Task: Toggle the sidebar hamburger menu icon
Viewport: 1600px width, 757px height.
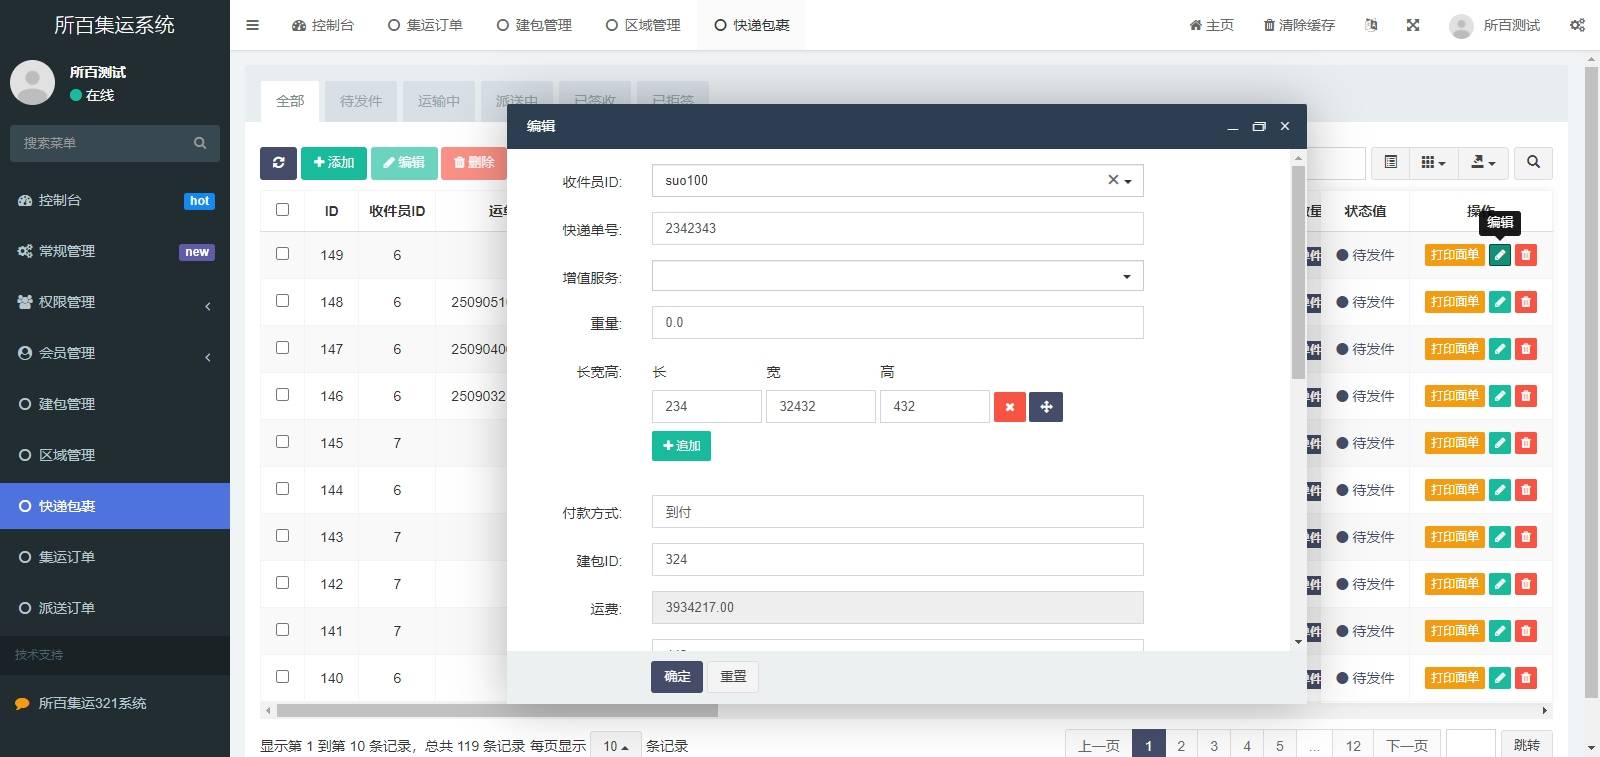Action: (253, 25)
